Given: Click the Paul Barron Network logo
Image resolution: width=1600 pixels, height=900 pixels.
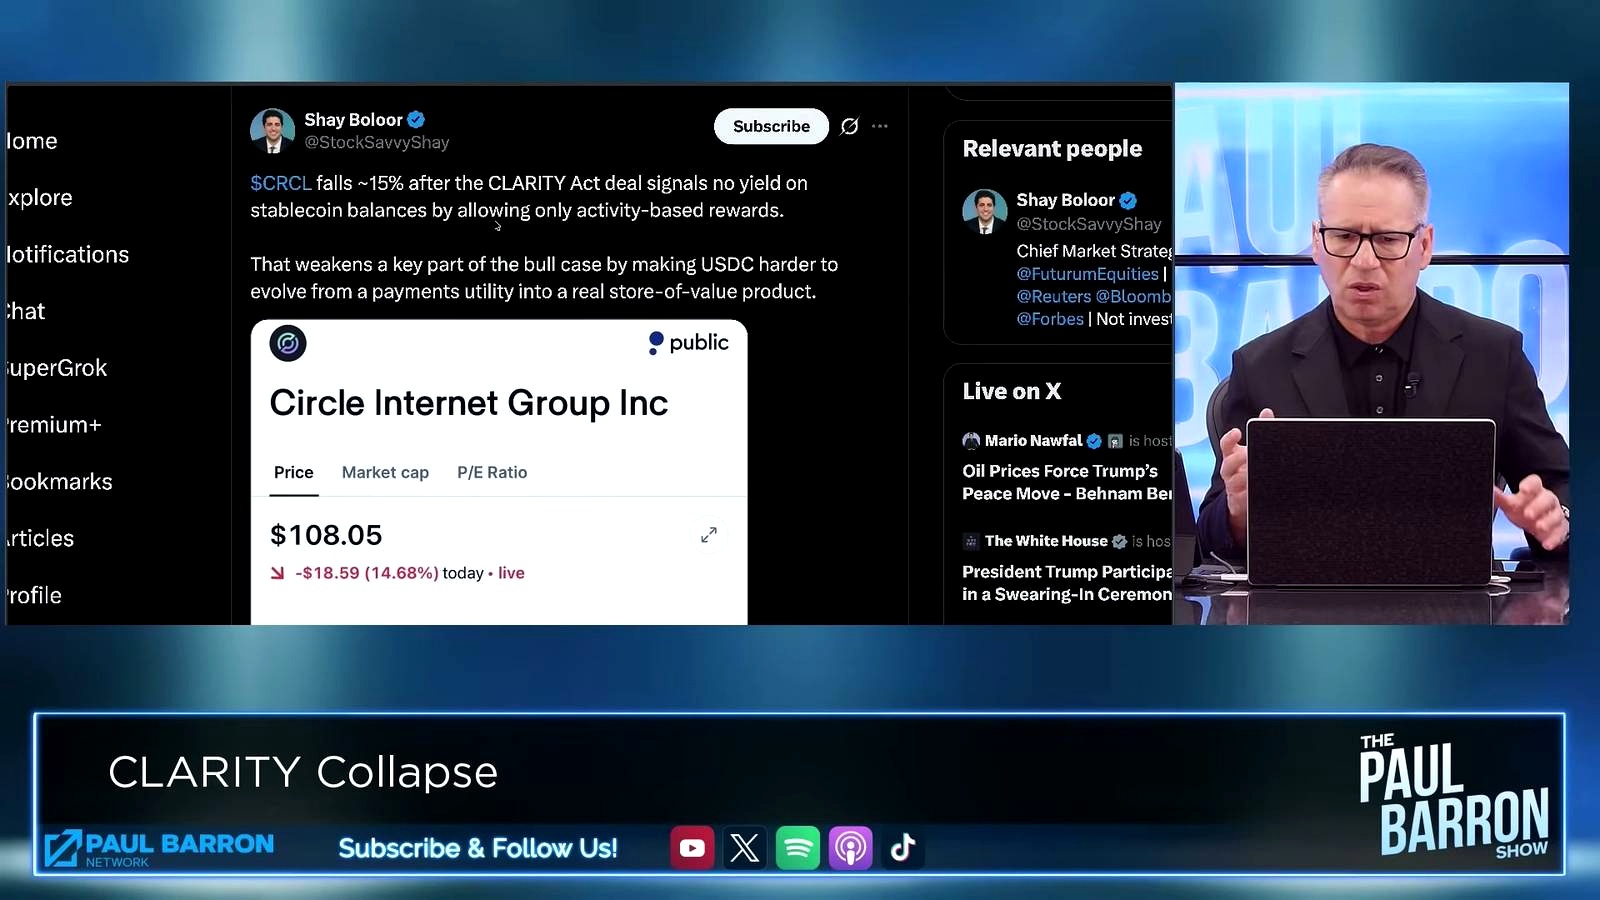Looking at the screenshot, I should point(159,848).
